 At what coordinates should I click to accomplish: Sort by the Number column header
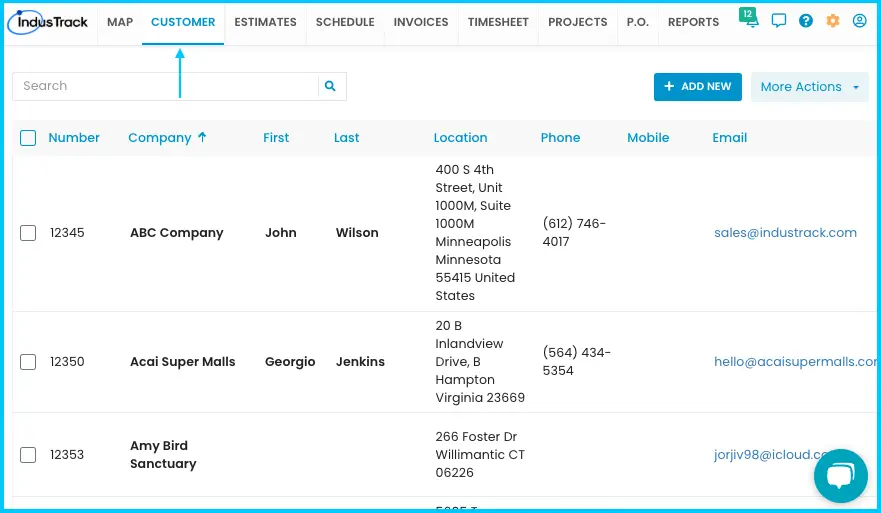[x=74, y=138]
